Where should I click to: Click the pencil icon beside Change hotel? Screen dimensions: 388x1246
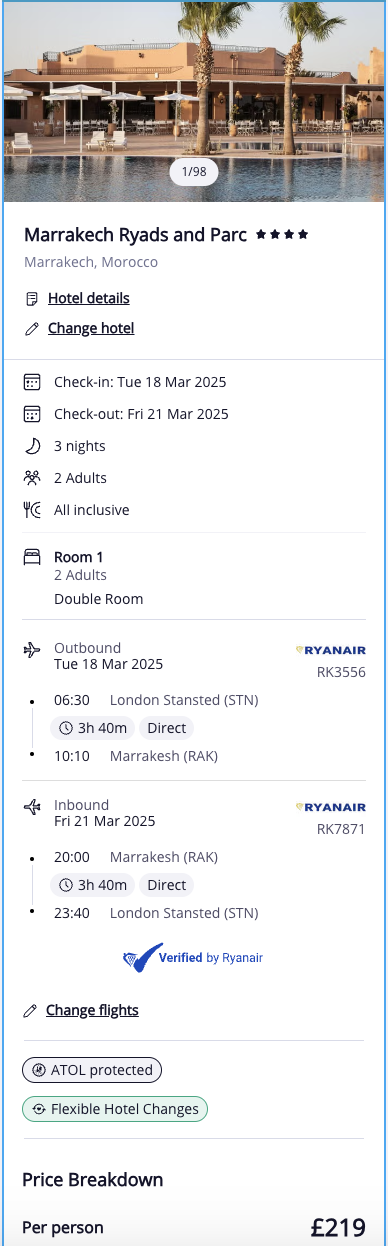(32, 328)
